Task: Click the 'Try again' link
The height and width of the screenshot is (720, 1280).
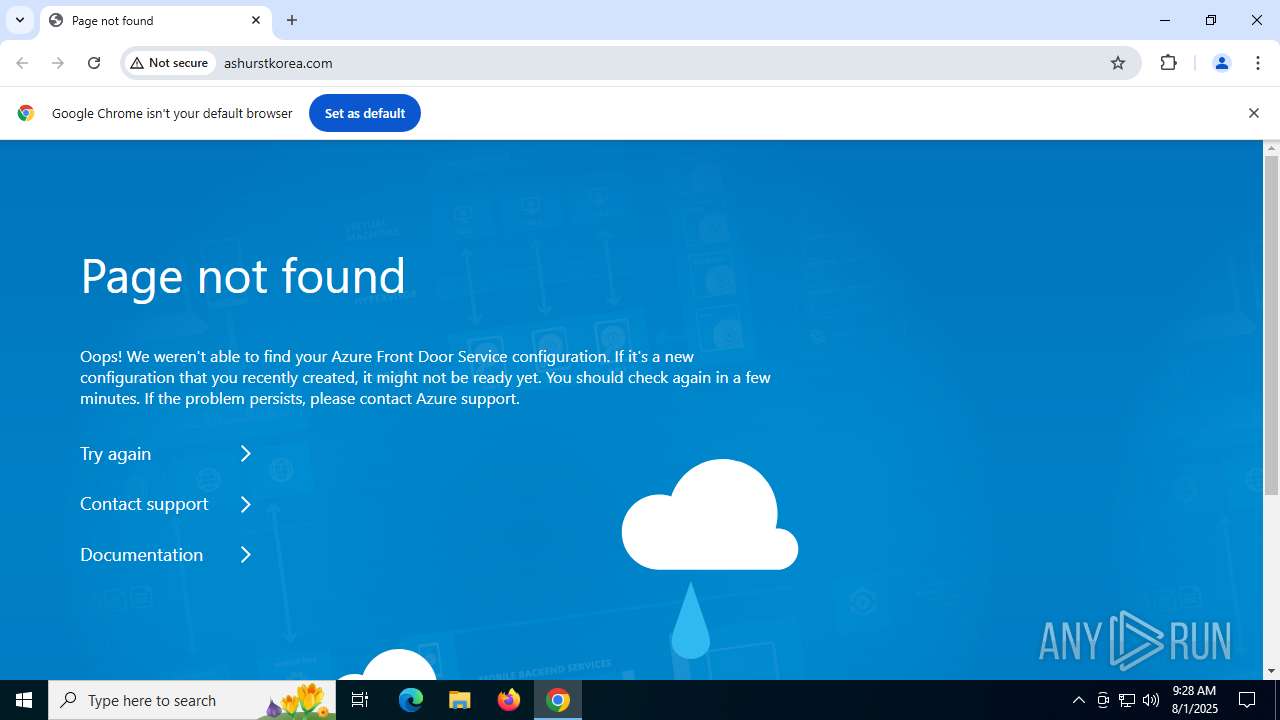Action: tap(116, 454)
